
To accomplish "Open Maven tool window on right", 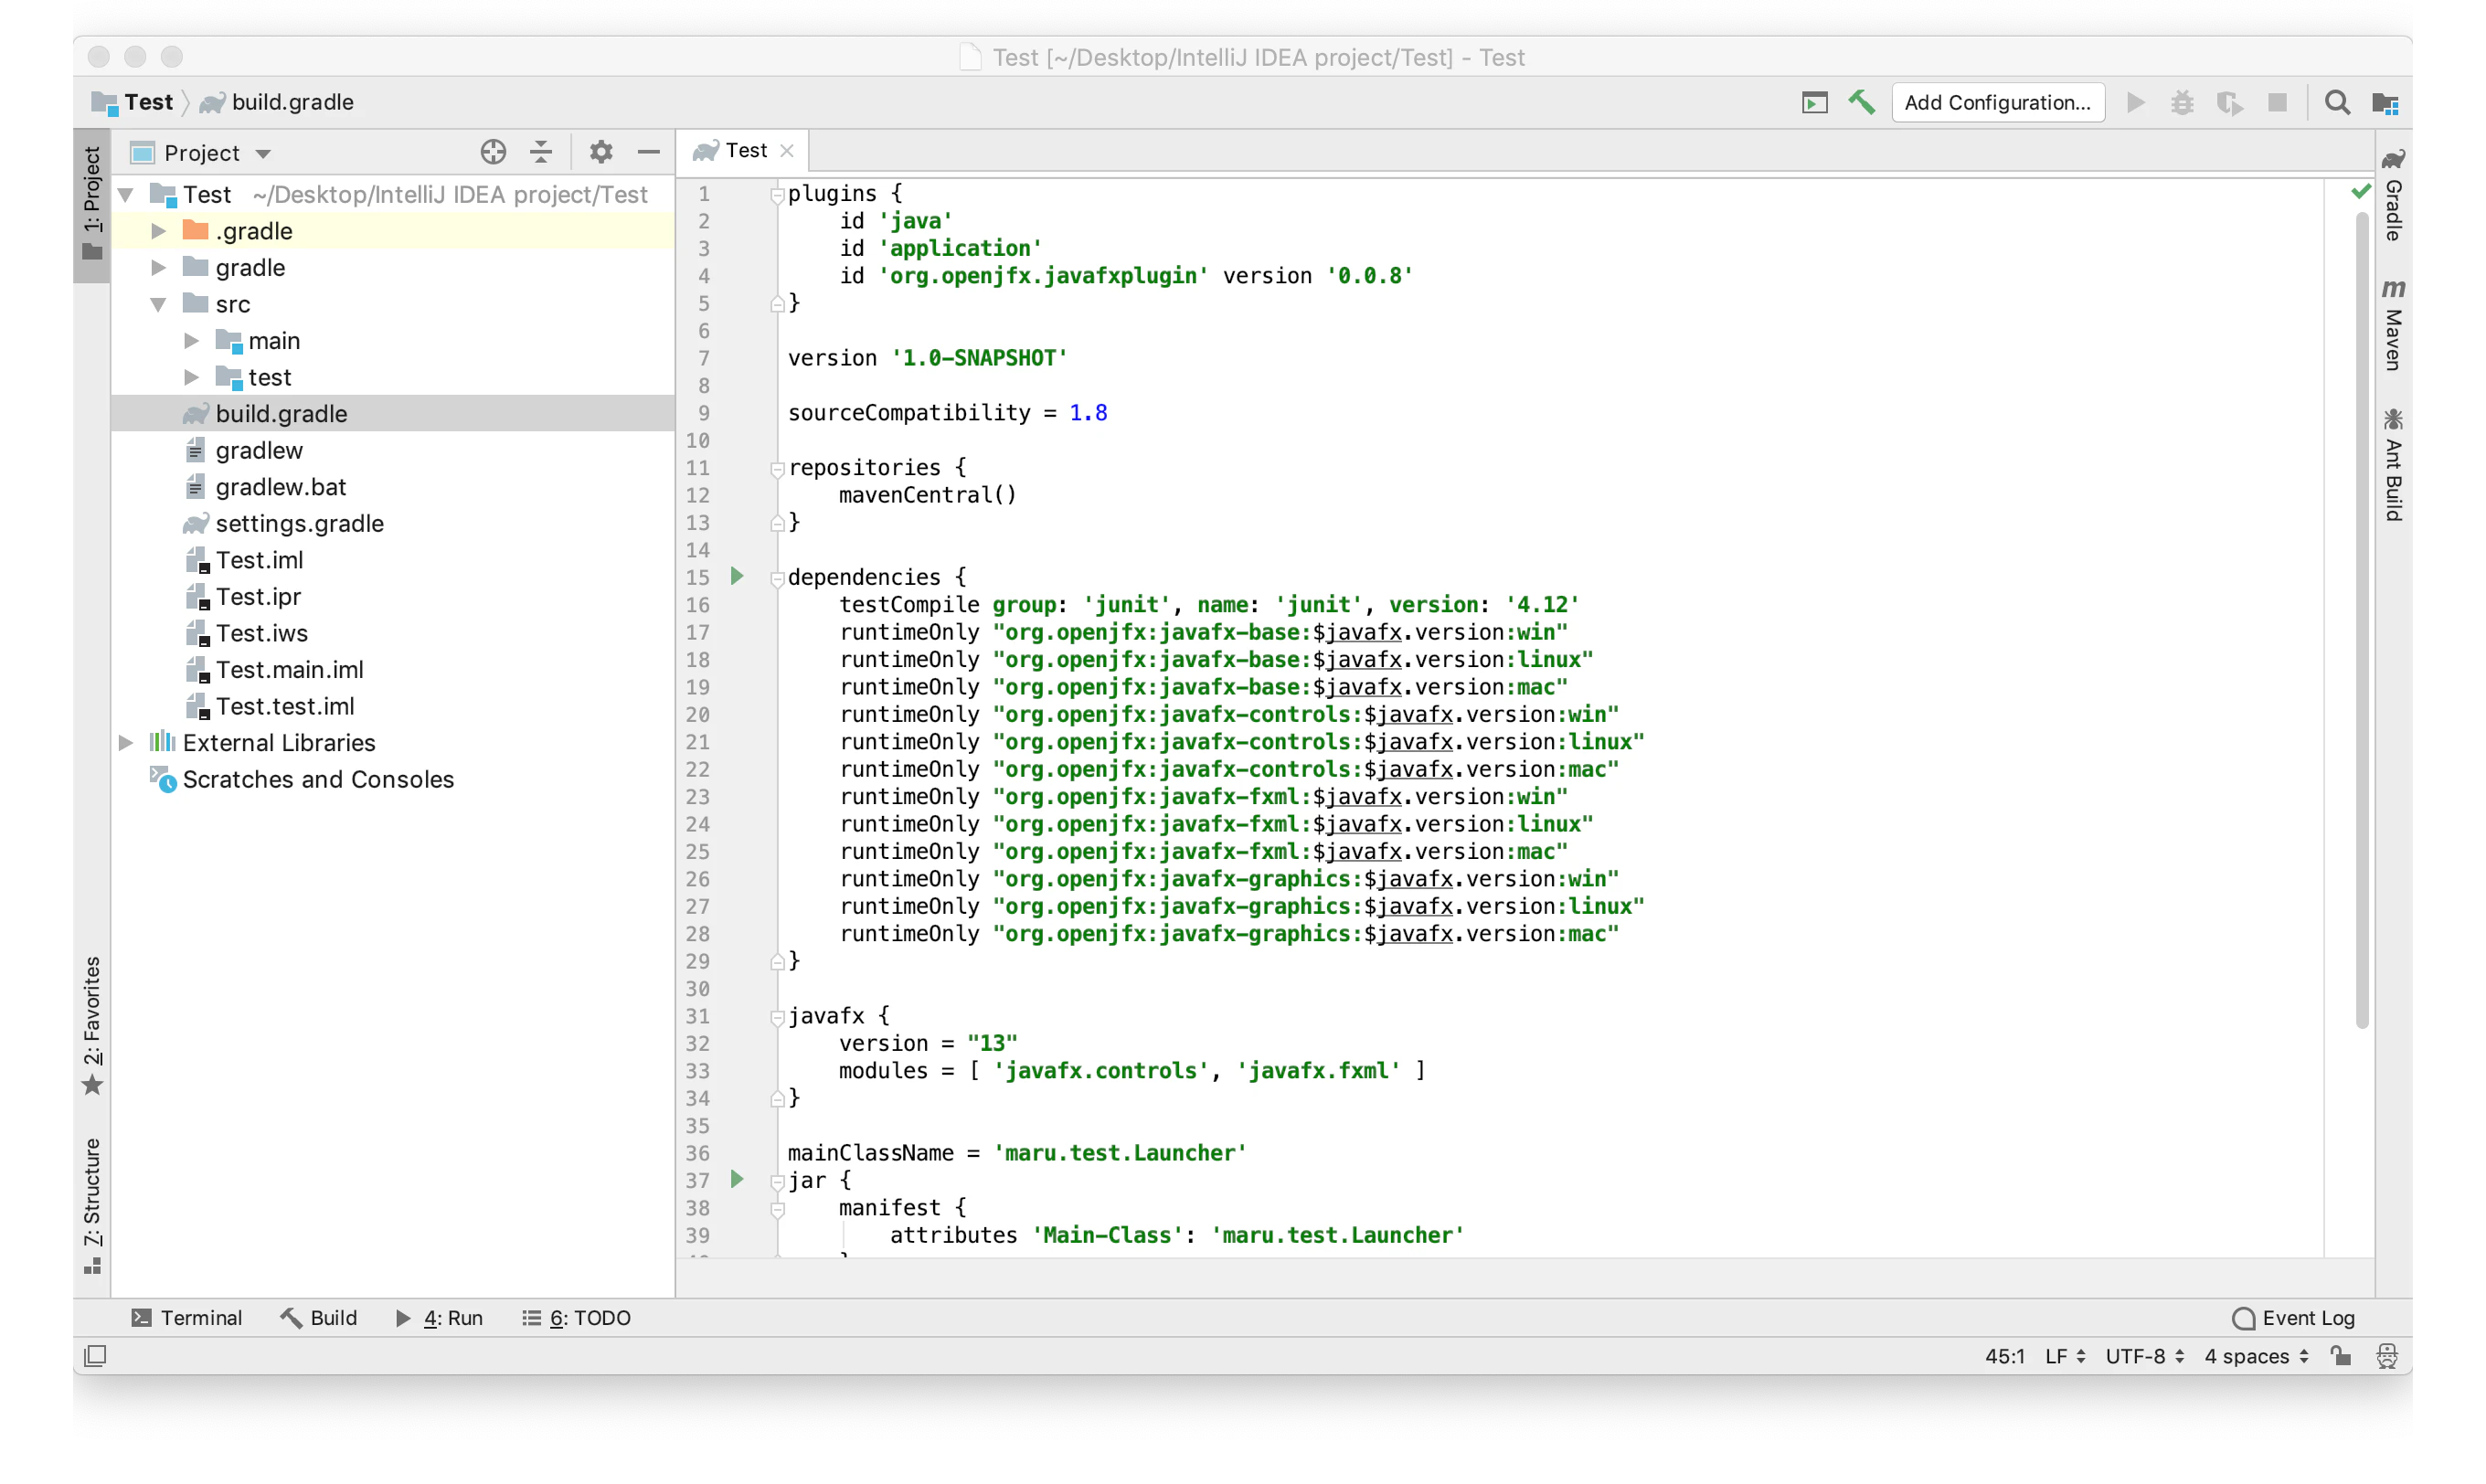I will pyautogui.click(x=2393, y=326).
